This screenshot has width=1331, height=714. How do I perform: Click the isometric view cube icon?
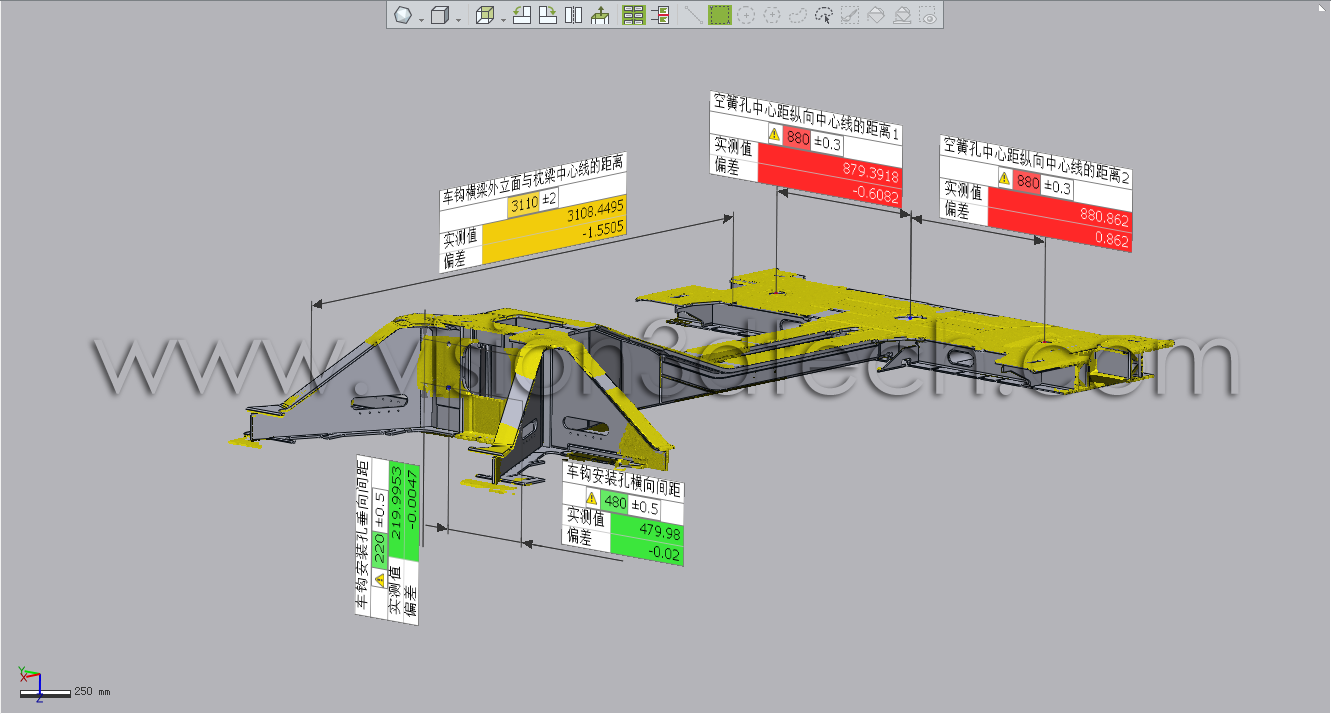(x=485, y=16)
